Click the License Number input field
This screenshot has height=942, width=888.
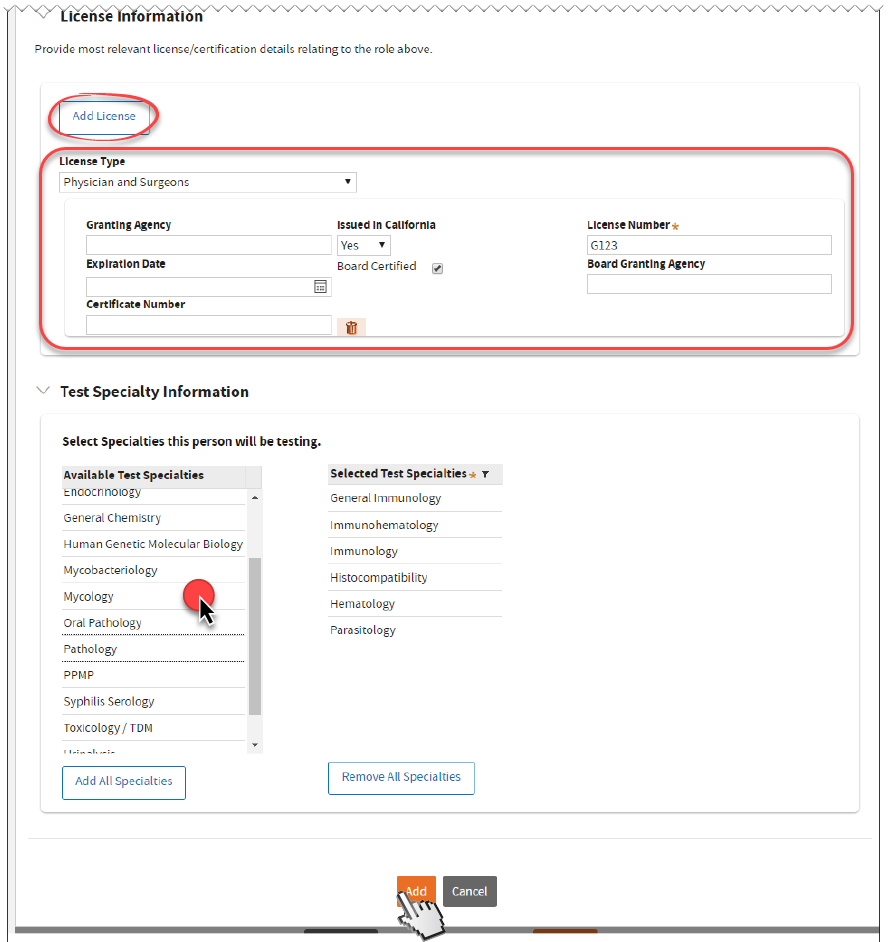(709, 246)
